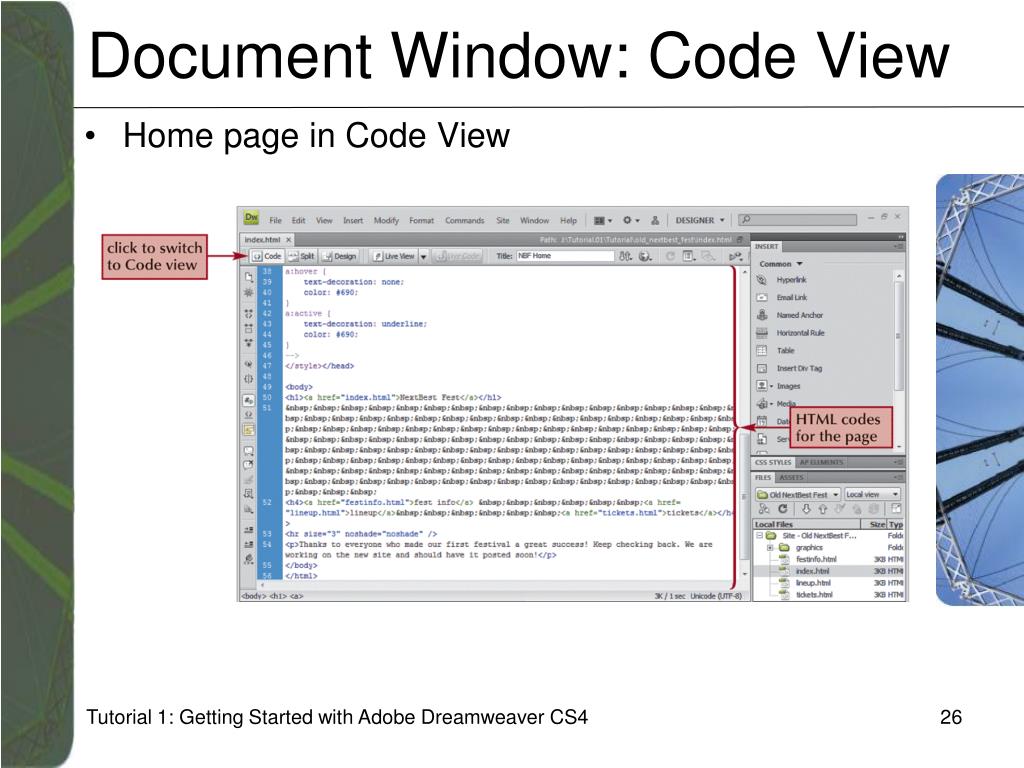Click the Select Parent Tag icon
This screenshot has height=768, width=1024.
249,364
